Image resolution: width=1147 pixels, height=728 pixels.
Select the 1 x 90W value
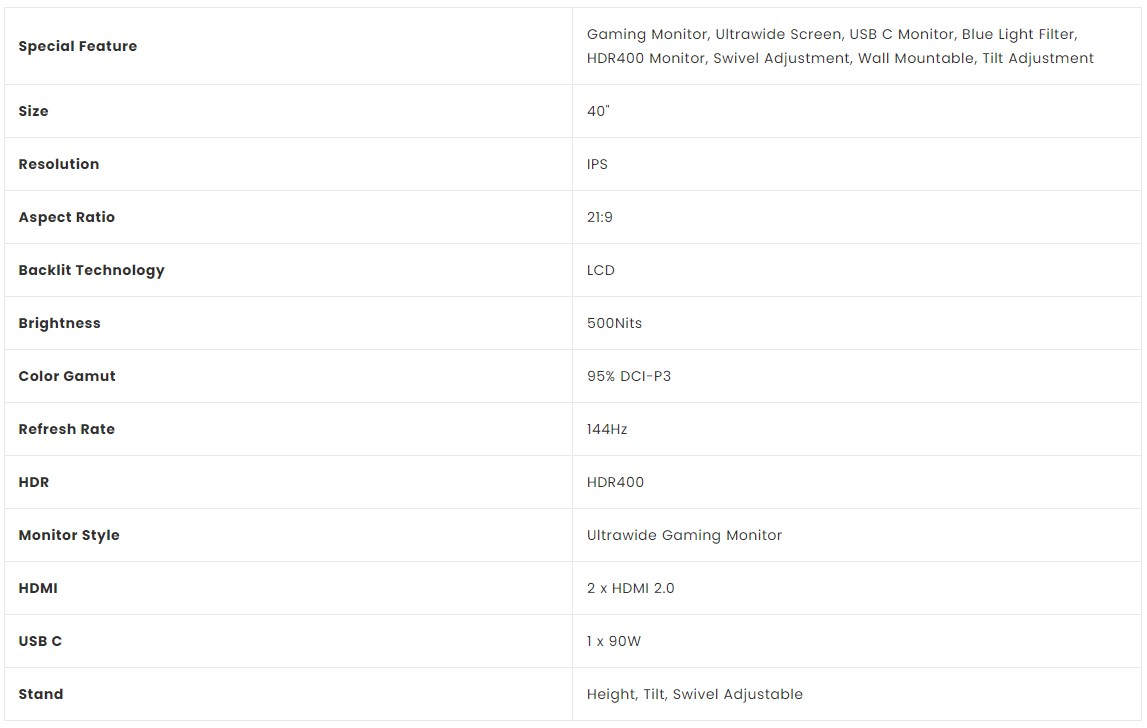(614, 641)
